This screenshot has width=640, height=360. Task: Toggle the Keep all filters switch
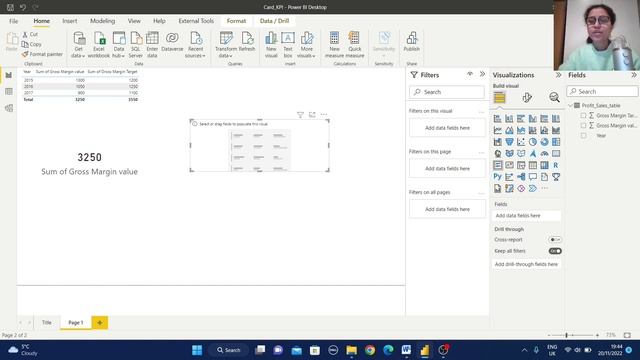pyautogui.click(x=555, y=251)
